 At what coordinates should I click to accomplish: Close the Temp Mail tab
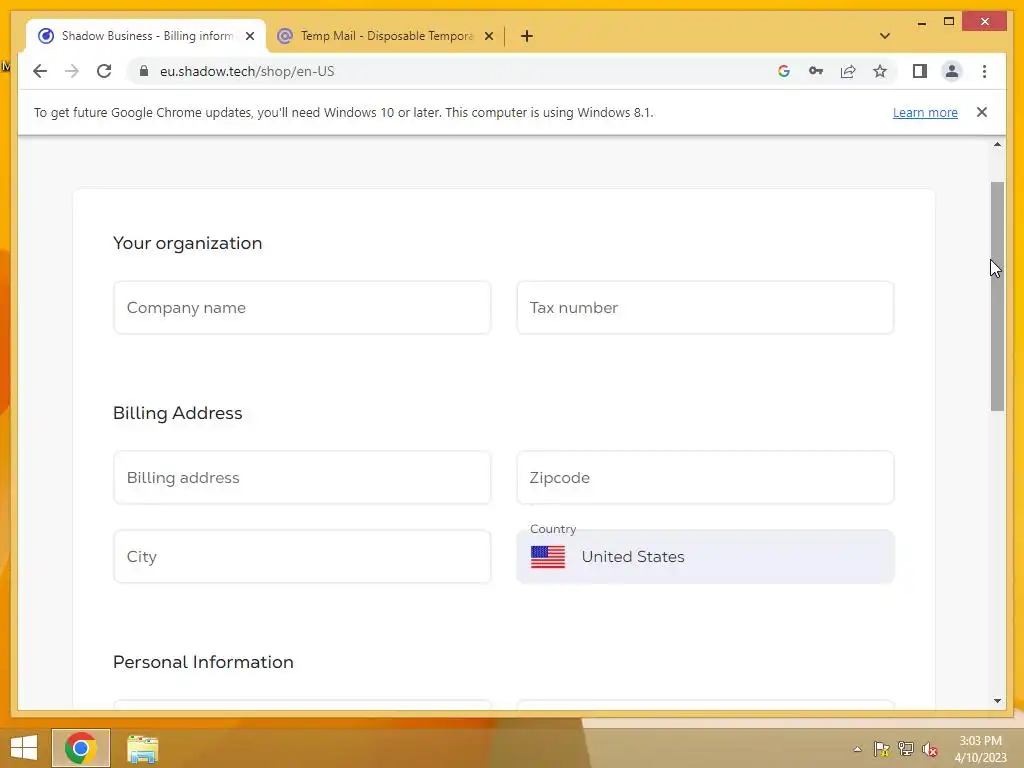click(x=488, y=36)
